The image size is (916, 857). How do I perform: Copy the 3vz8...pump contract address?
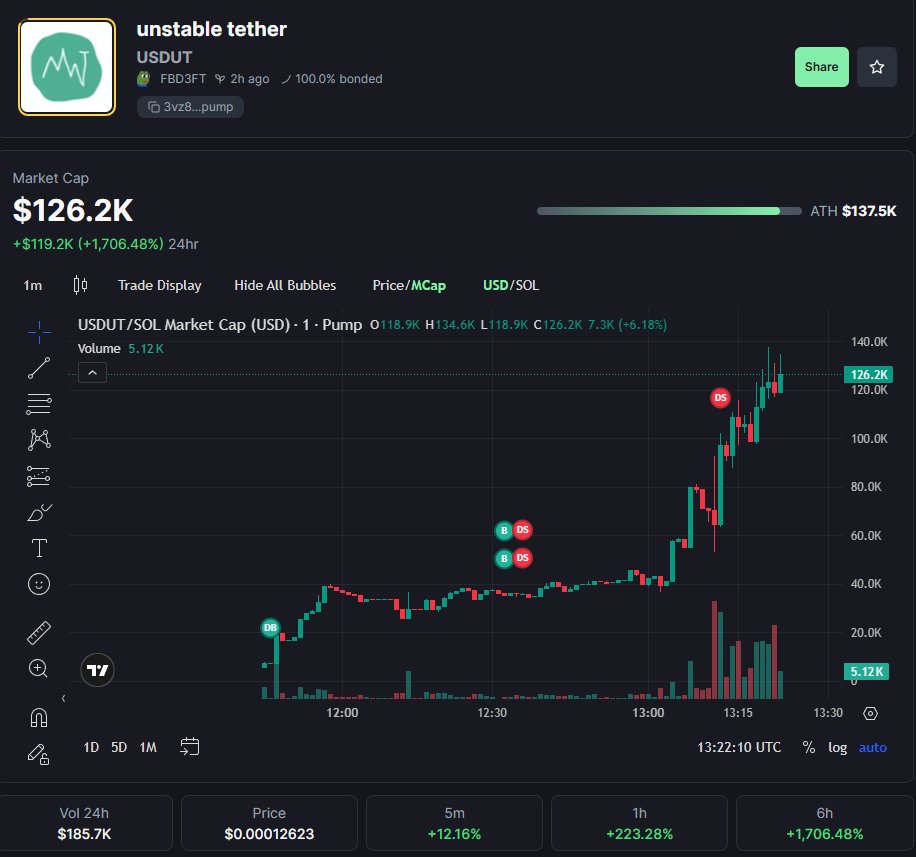(x=190, y=107)
